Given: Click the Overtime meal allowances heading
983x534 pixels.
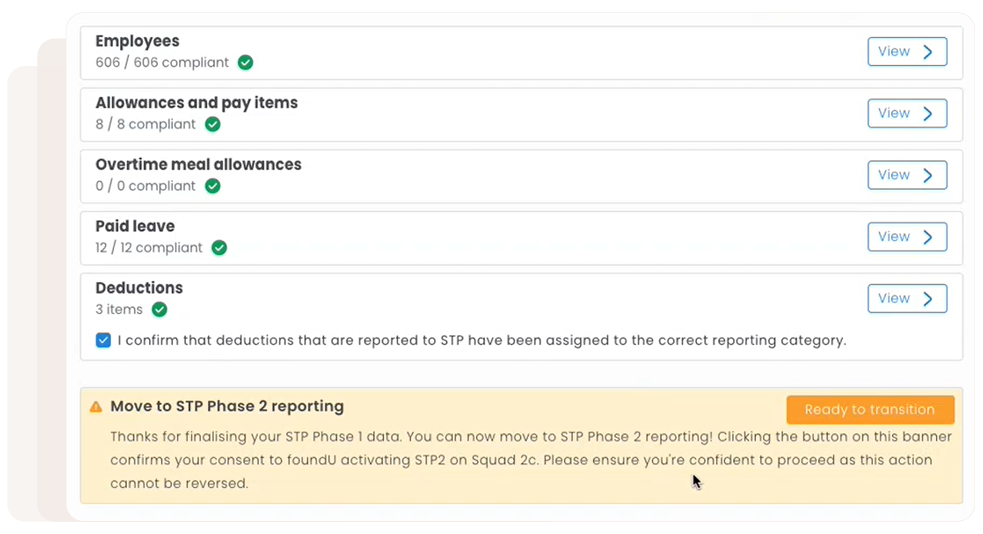Looking at the screenshot, I should click(x=198, y=164).
